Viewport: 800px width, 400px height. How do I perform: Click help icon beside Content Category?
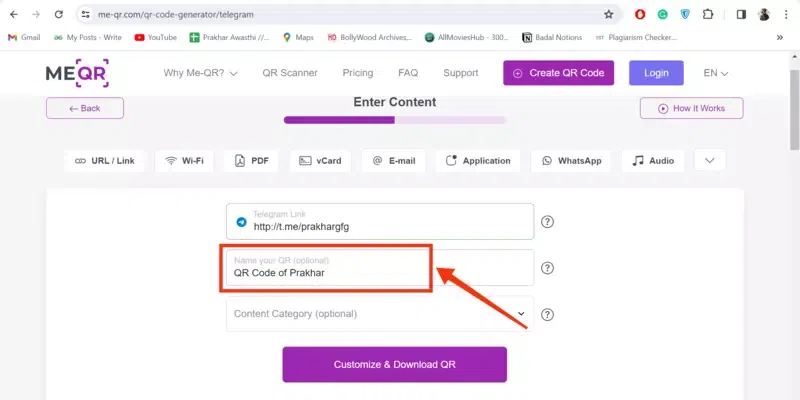[547, 314]
